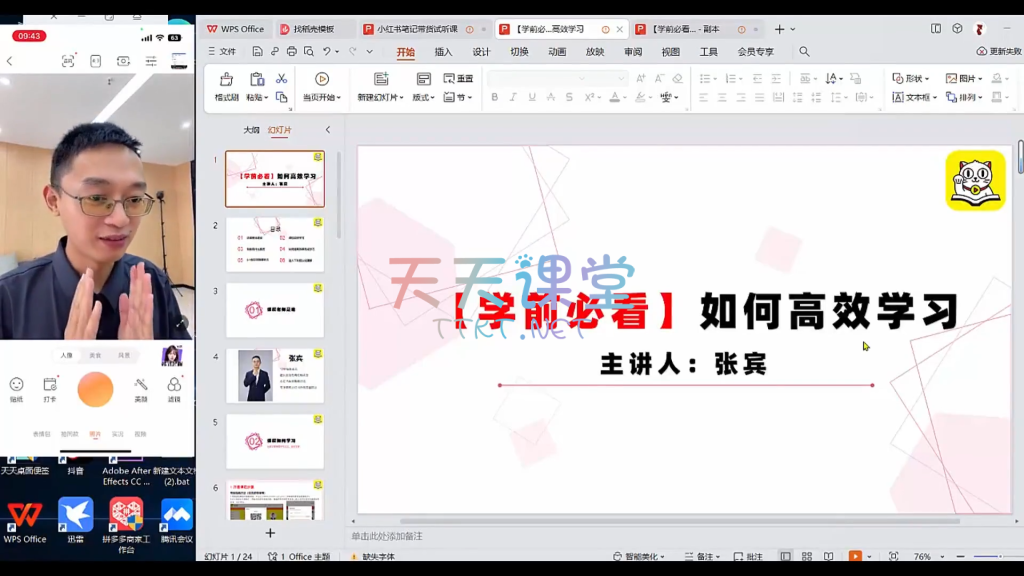Open the Smart Beautify (智能美化) dropdown
The width and height of the screenshot is (1024, 576).
[x=644, y=557]
